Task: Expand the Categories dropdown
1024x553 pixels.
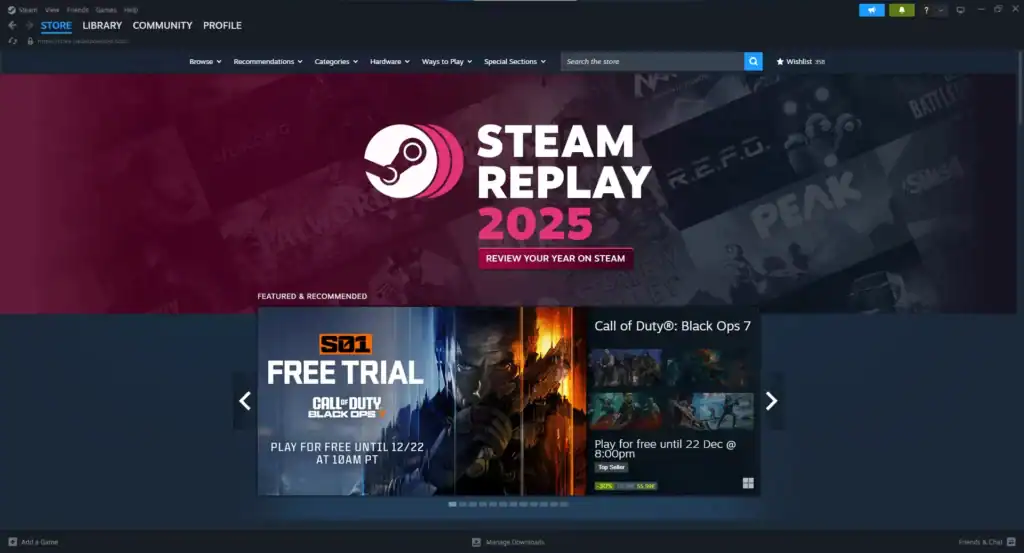Action: [336, 61]
